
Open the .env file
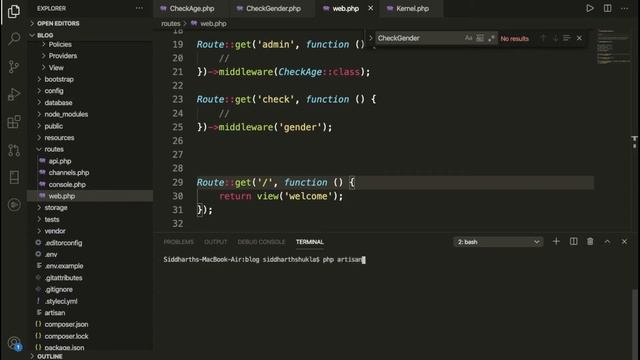(x=51, y=254)
